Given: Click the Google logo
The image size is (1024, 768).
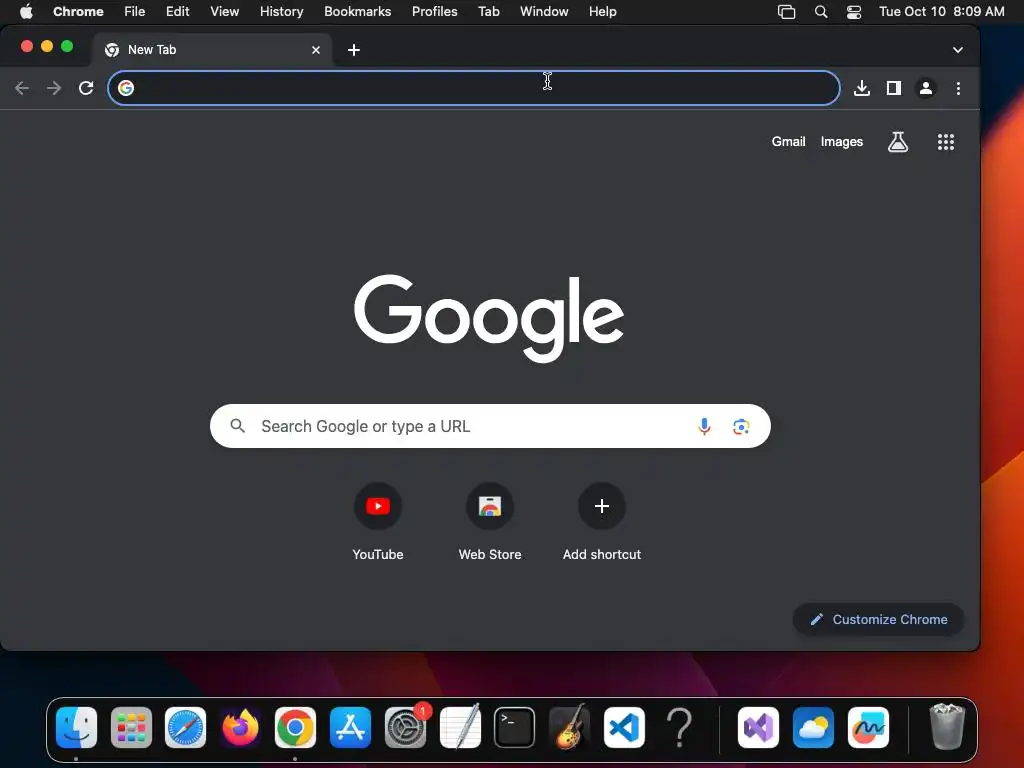Looking at the screenshot, I should (488, 318).
